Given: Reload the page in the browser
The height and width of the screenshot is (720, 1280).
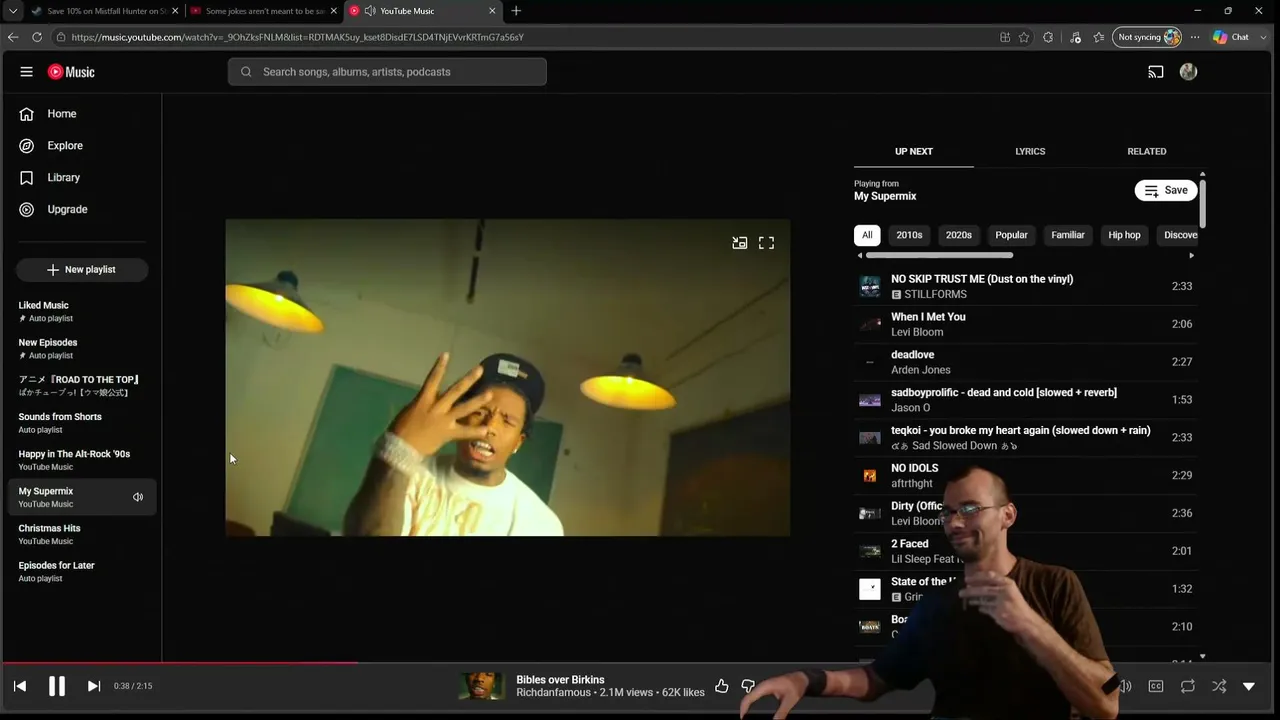Looking at the screenshot, I should (x=37, y=37).
